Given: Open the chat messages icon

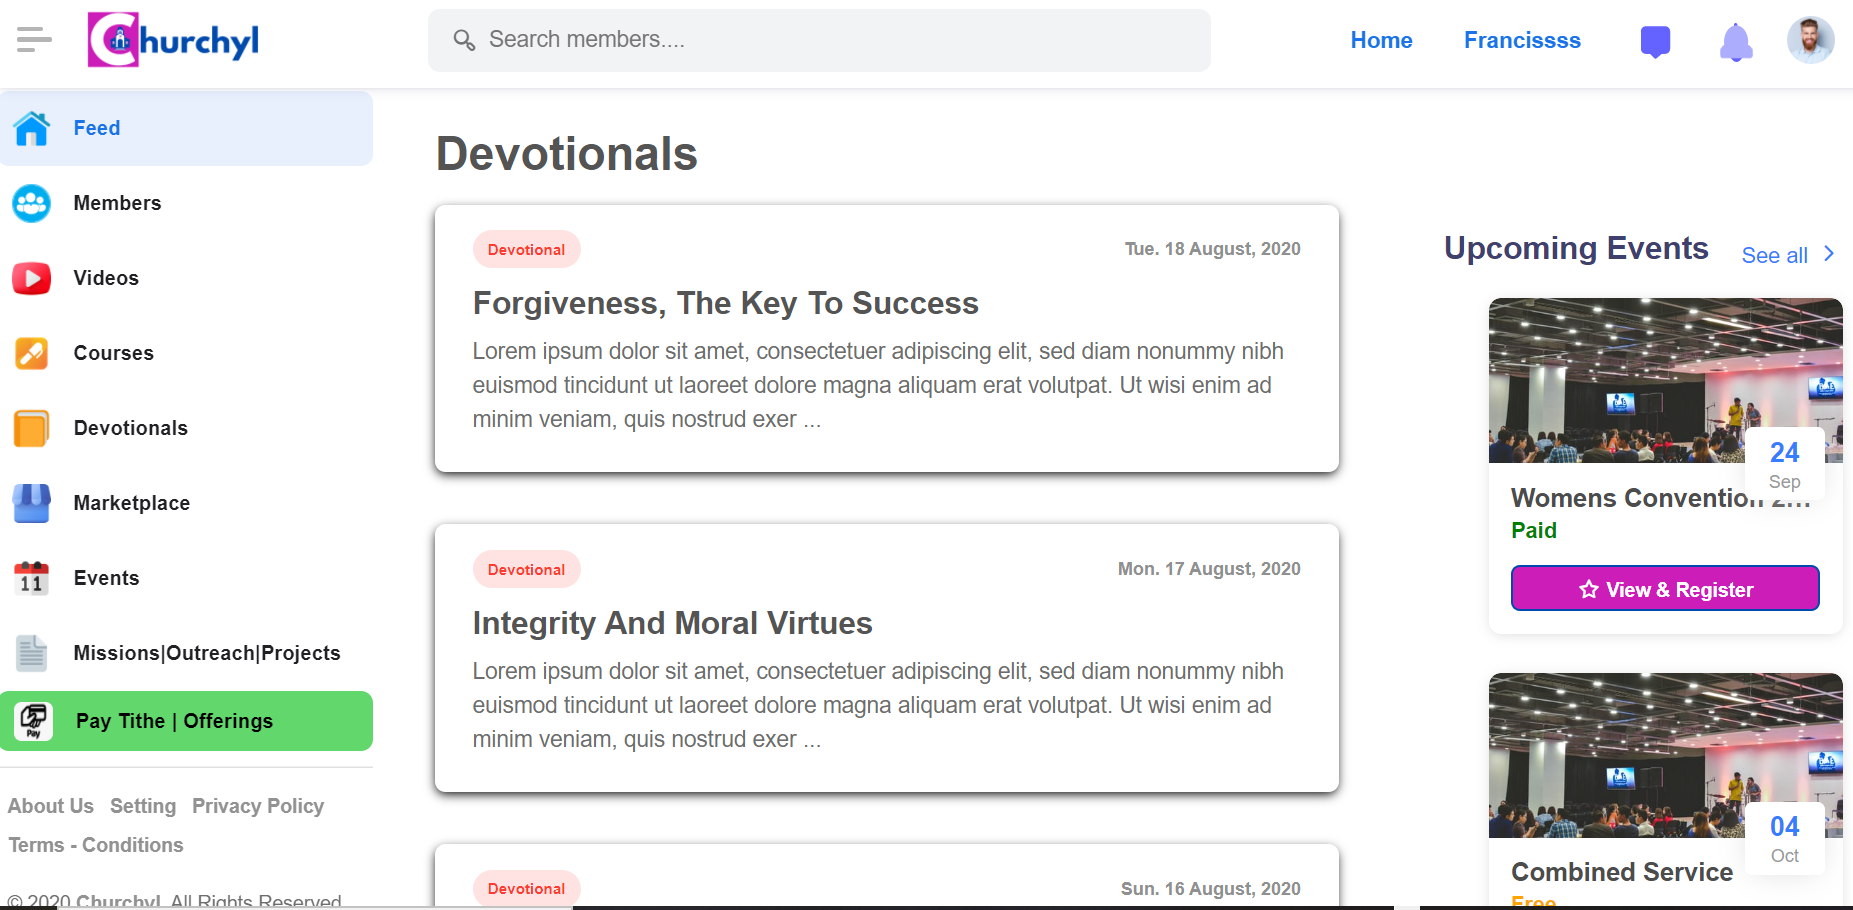Looking at the screenshot, I should (1655, 41).
